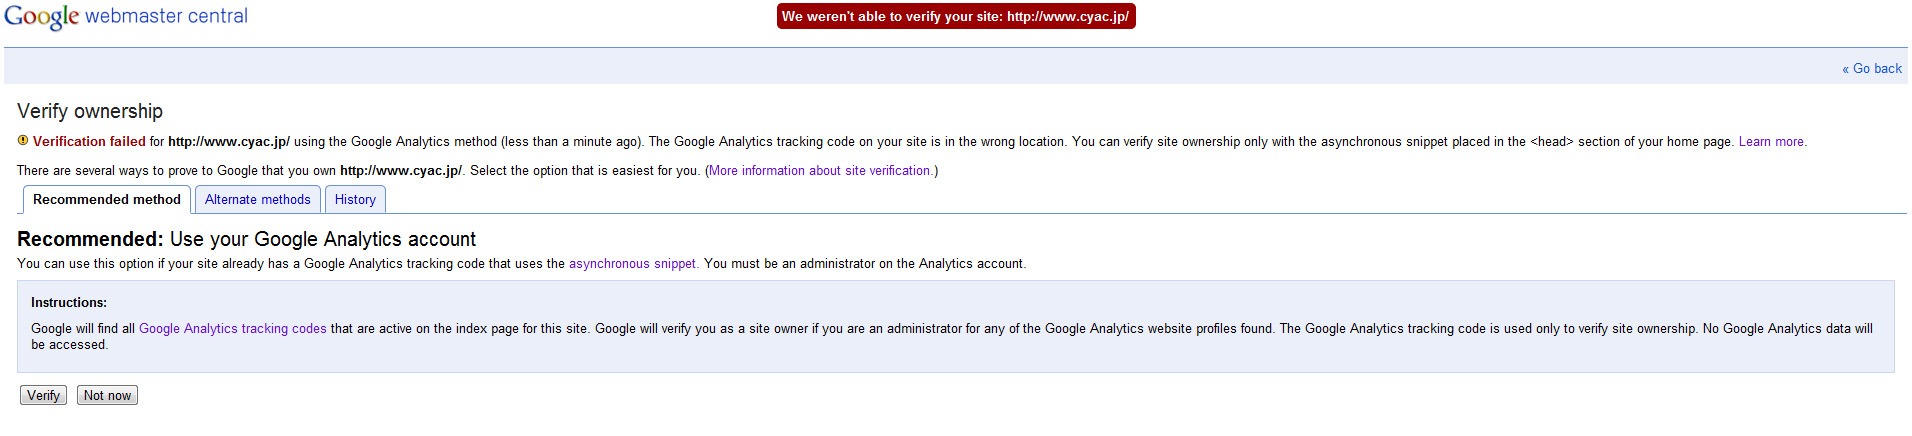Viewport: 1912px width, 436px height.
Task: Click the 'webmaster central' header text
Action: pyautogui.click(x=166, y=16)
